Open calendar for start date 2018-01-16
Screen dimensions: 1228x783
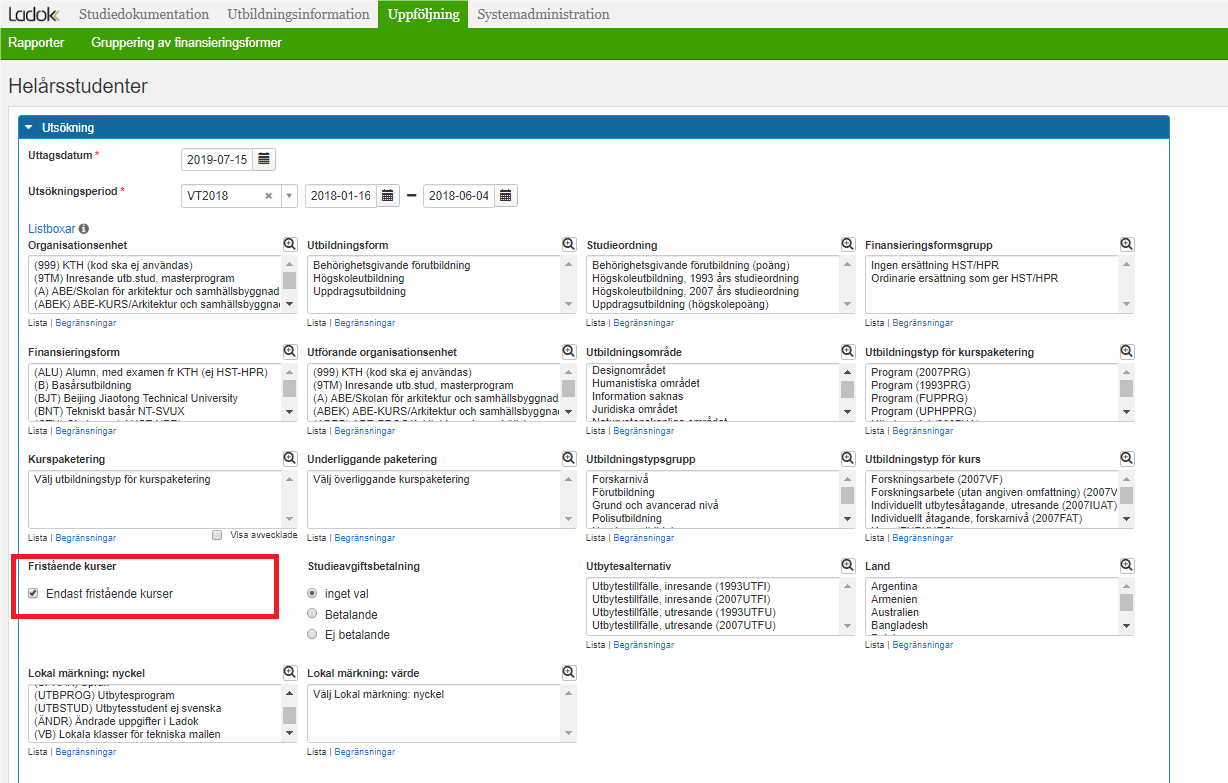(388, 196)
